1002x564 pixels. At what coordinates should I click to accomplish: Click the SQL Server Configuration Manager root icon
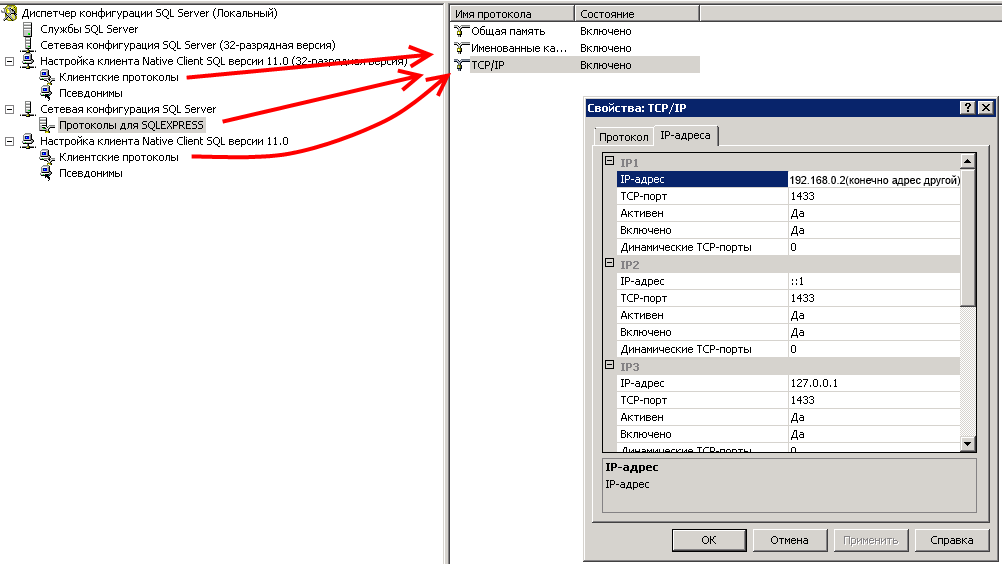coord(10,13)
